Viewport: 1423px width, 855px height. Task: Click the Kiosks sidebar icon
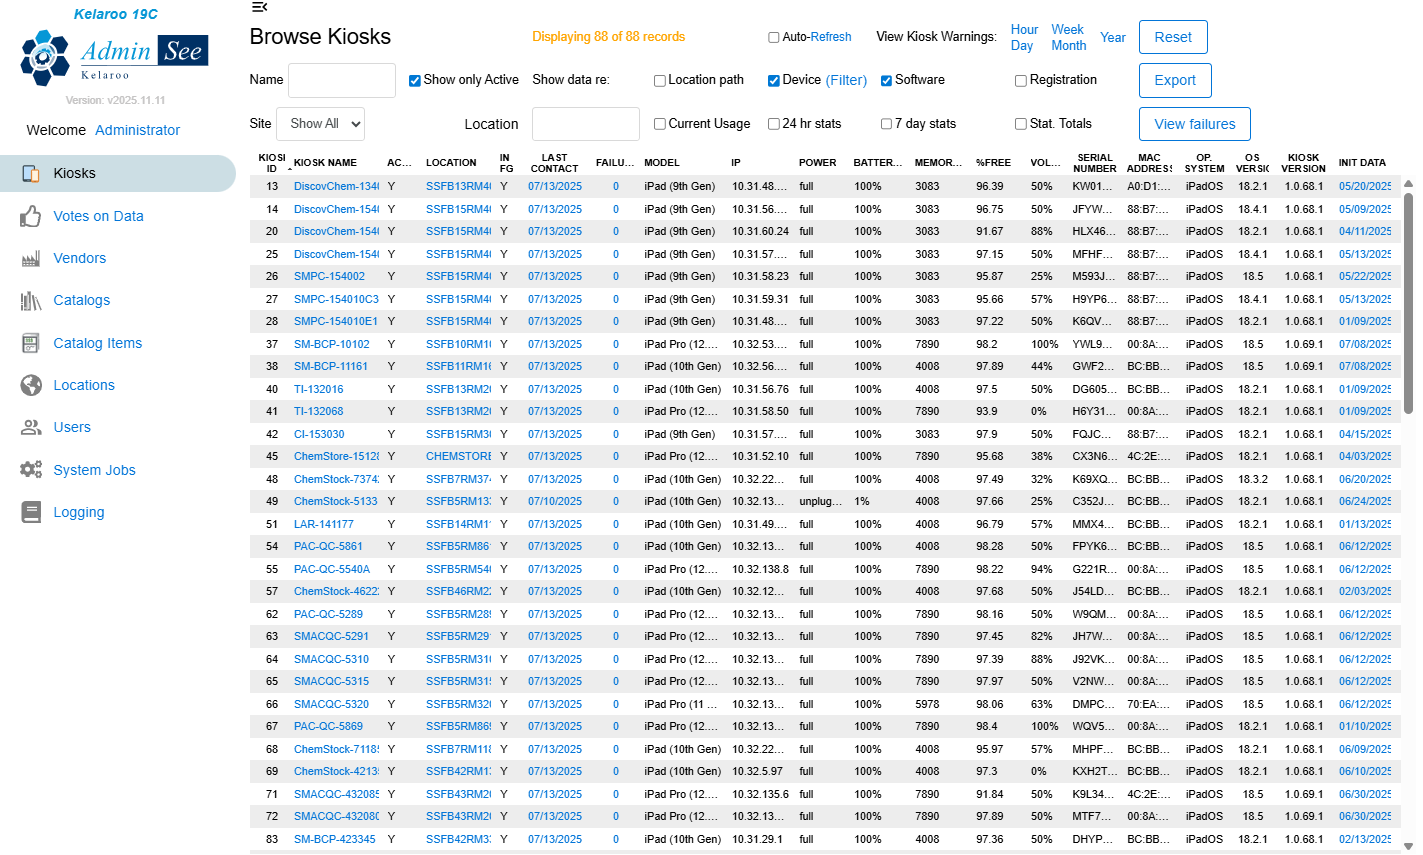31,173
